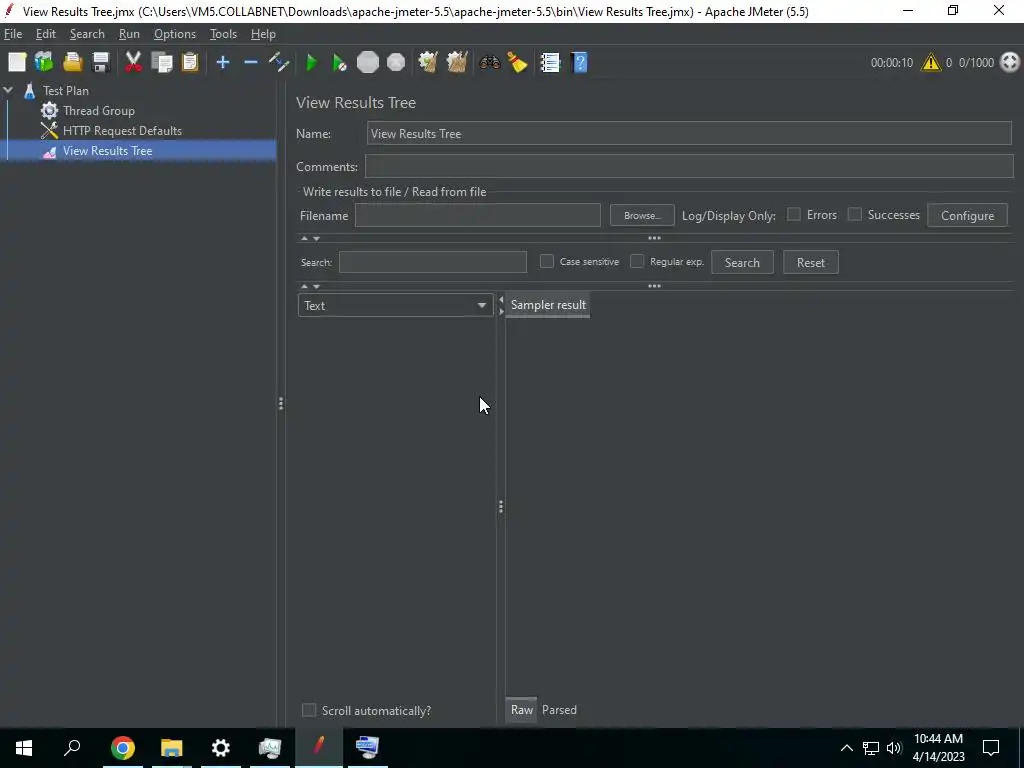The width and height of the screenshot is (1024, 768).
Task: Open the Options menu
Action: [x=175, y=34]
